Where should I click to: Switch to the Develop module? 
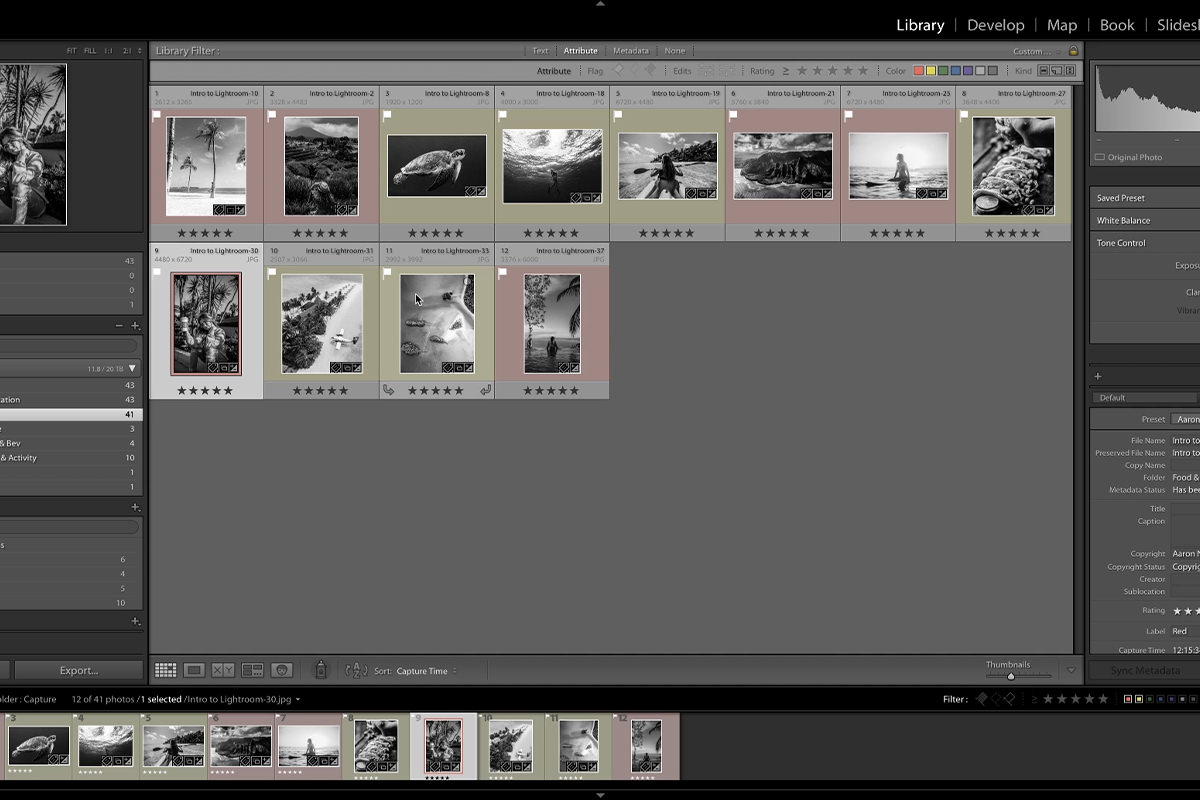(x=995, y=25)
